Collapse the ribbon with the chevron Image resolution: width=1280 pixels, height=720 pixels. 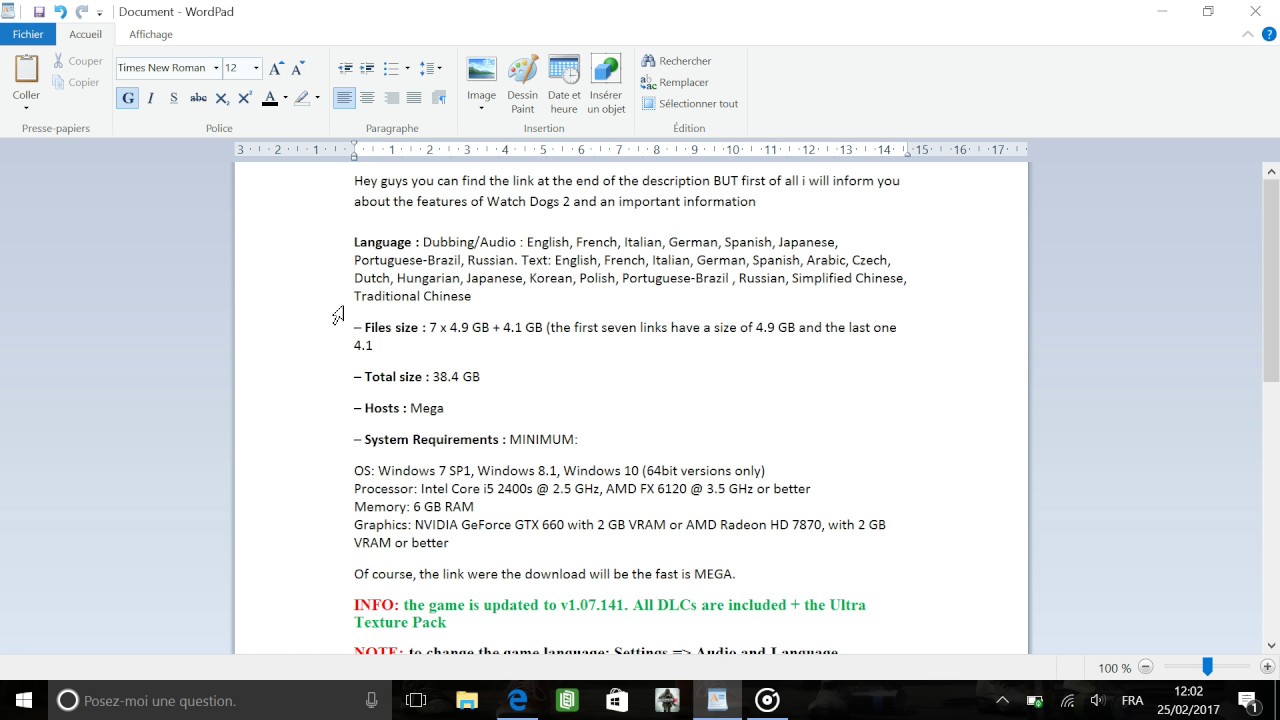[x=1247, y=34]
